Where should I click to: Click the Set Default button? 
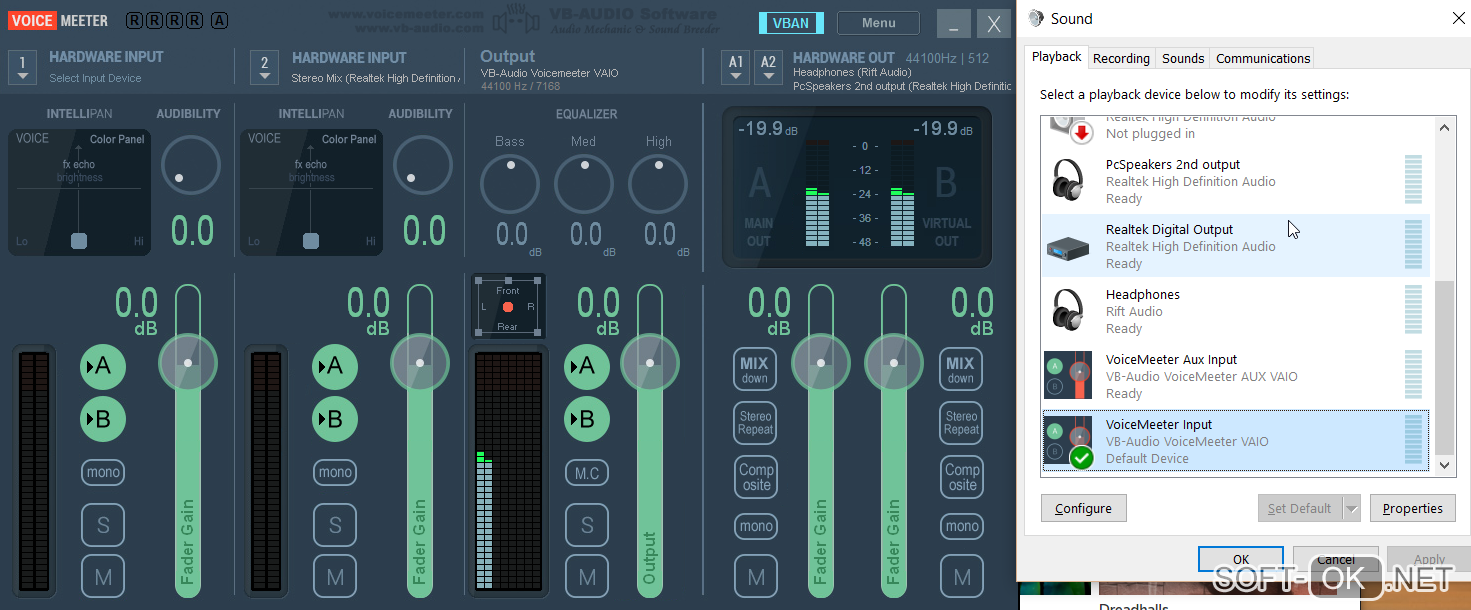tap(1300, 508)
